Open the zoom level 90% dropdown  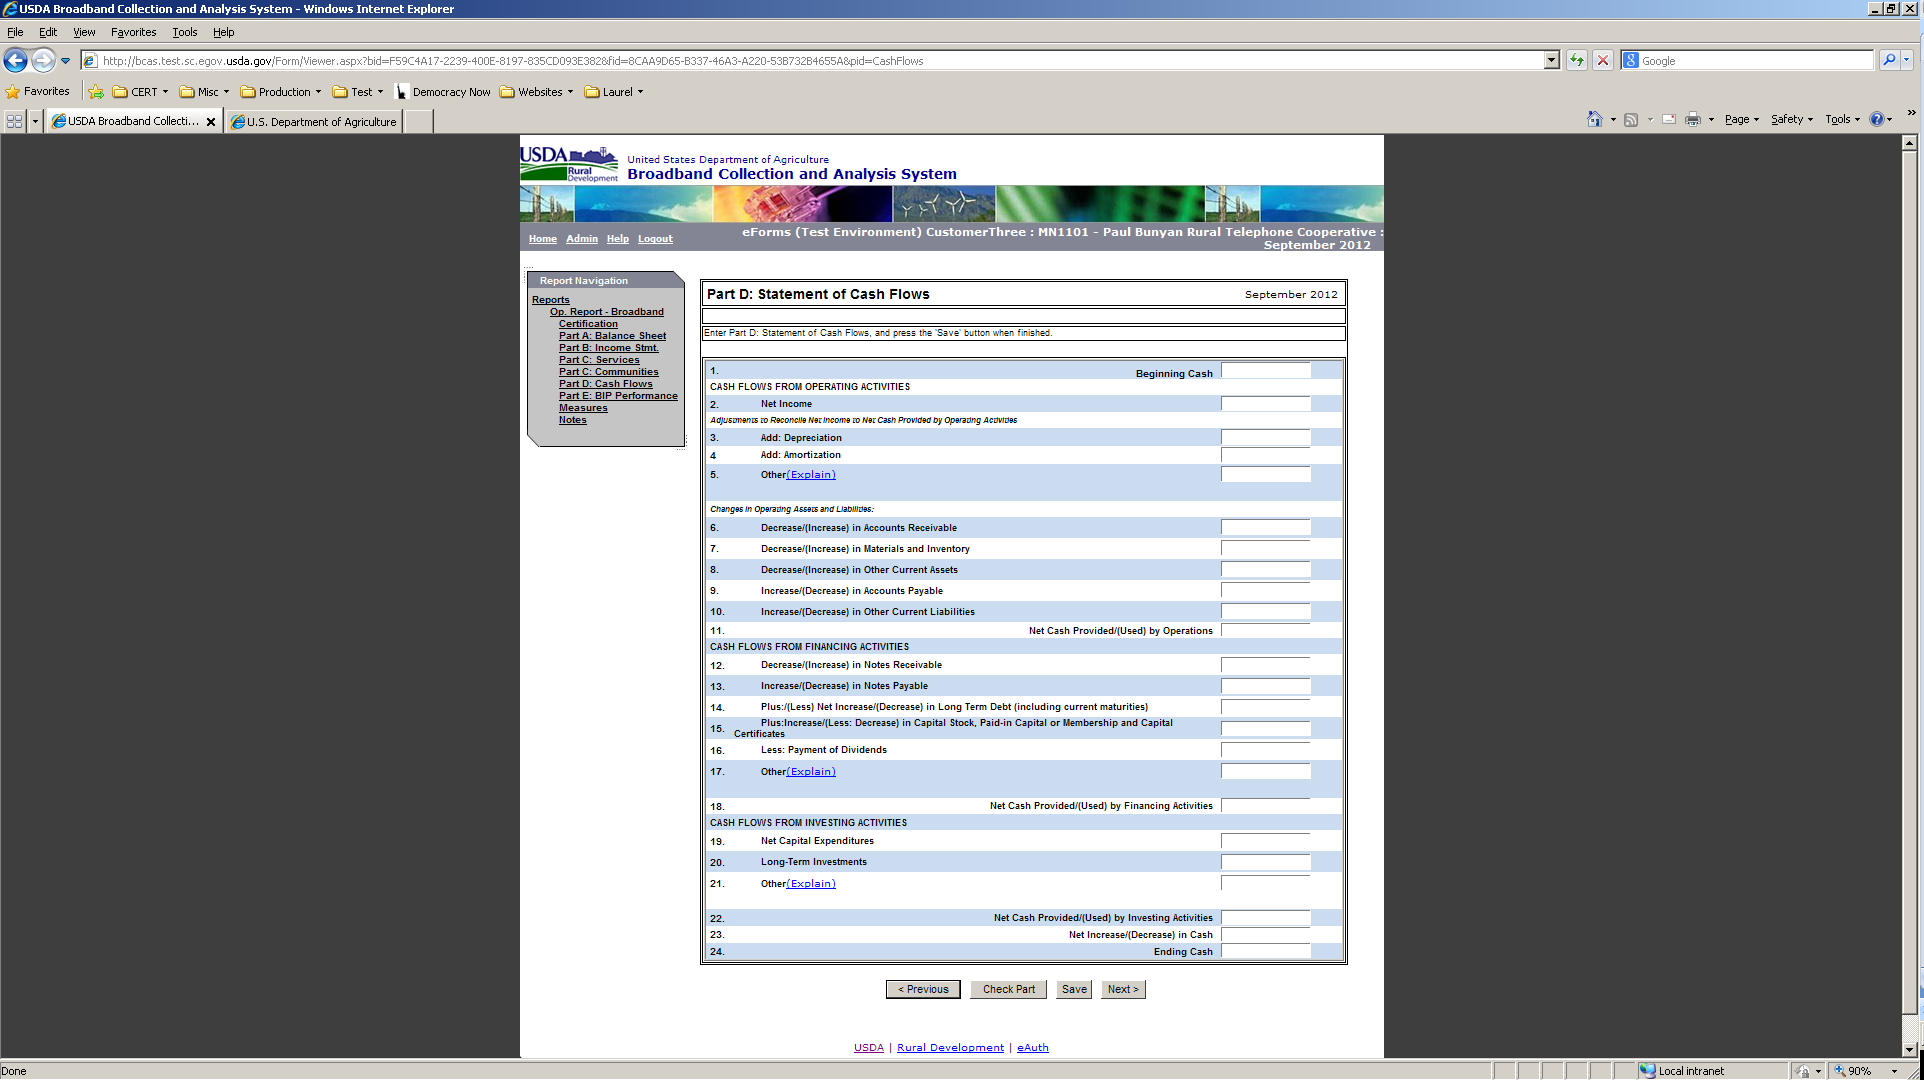tap(1894, 1071)
